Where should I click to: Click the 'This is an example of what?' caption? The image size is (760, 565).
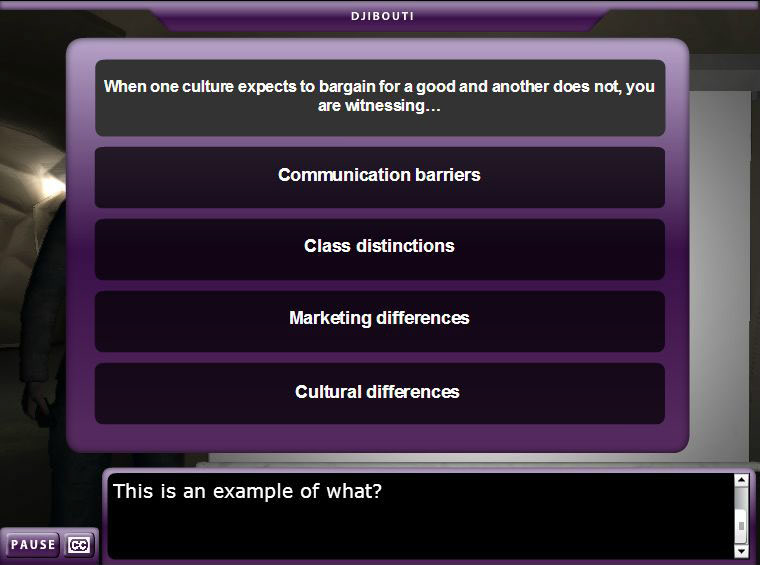247,491
